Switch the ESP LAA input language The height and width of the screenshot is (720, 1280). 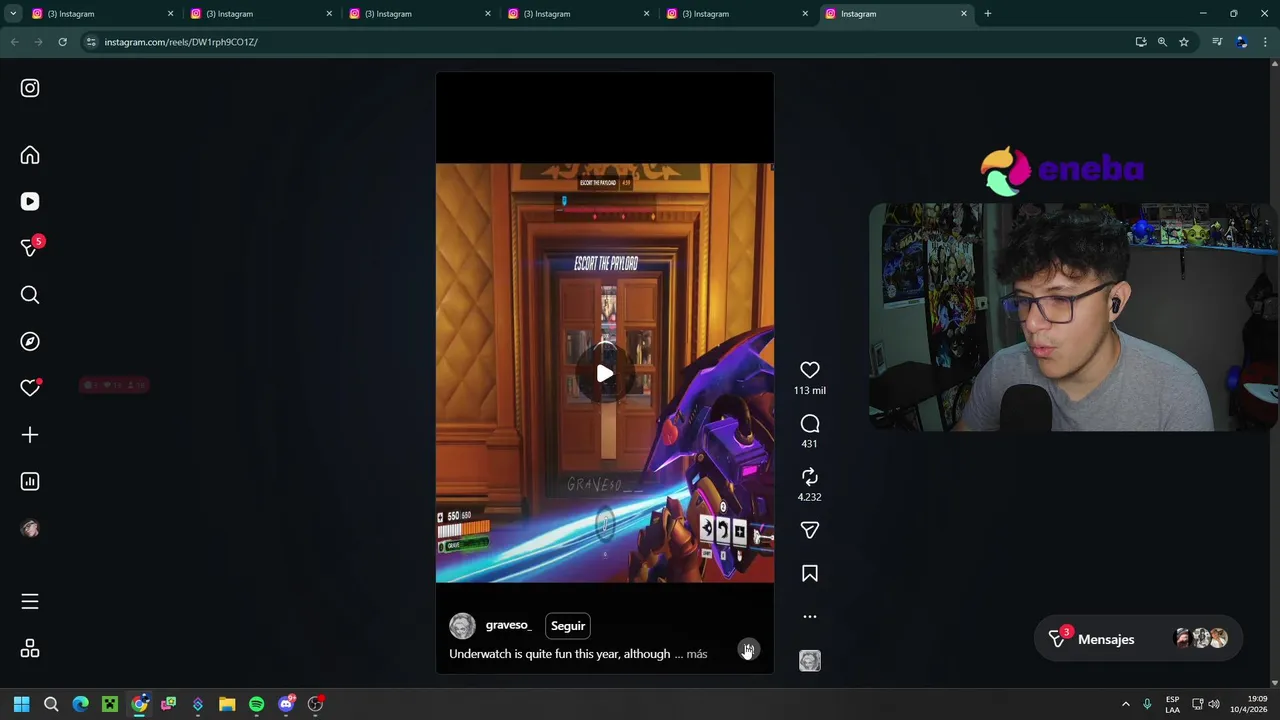tap(1172, 704)
